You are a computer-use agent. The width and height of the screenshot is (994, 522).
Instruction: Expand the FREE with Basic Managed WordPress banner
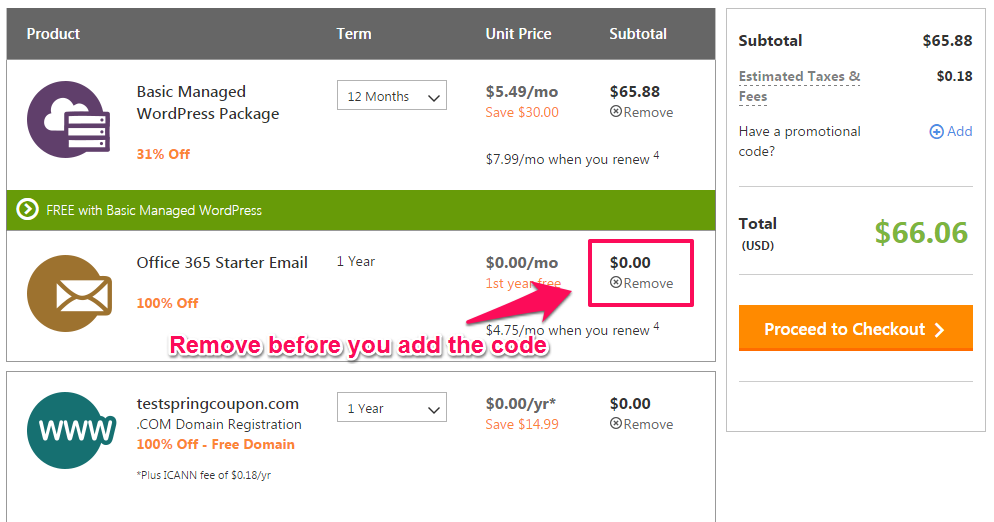[361, 210]
